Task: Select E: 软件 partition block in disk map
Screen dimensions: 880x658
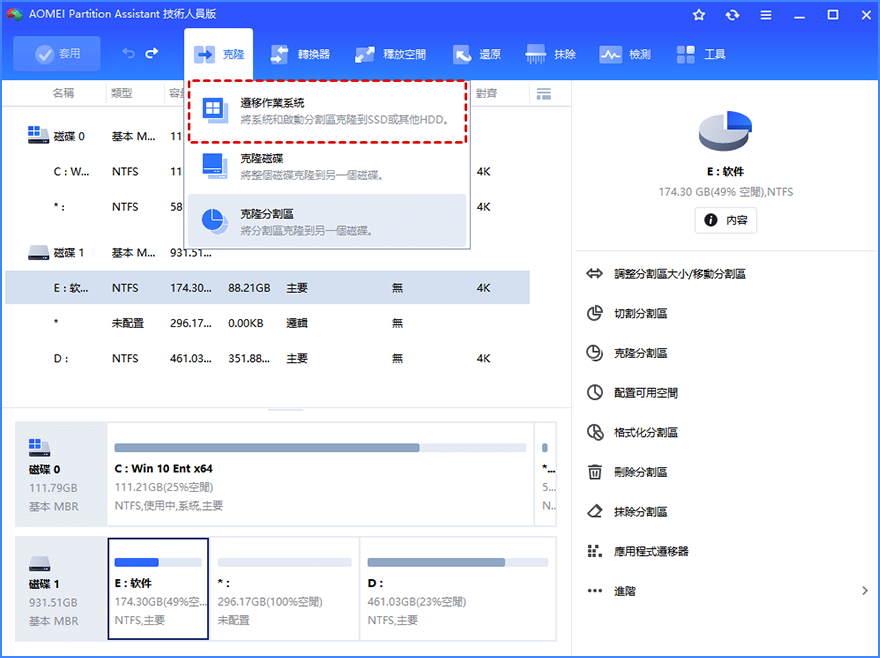Action: pos(158,589)
